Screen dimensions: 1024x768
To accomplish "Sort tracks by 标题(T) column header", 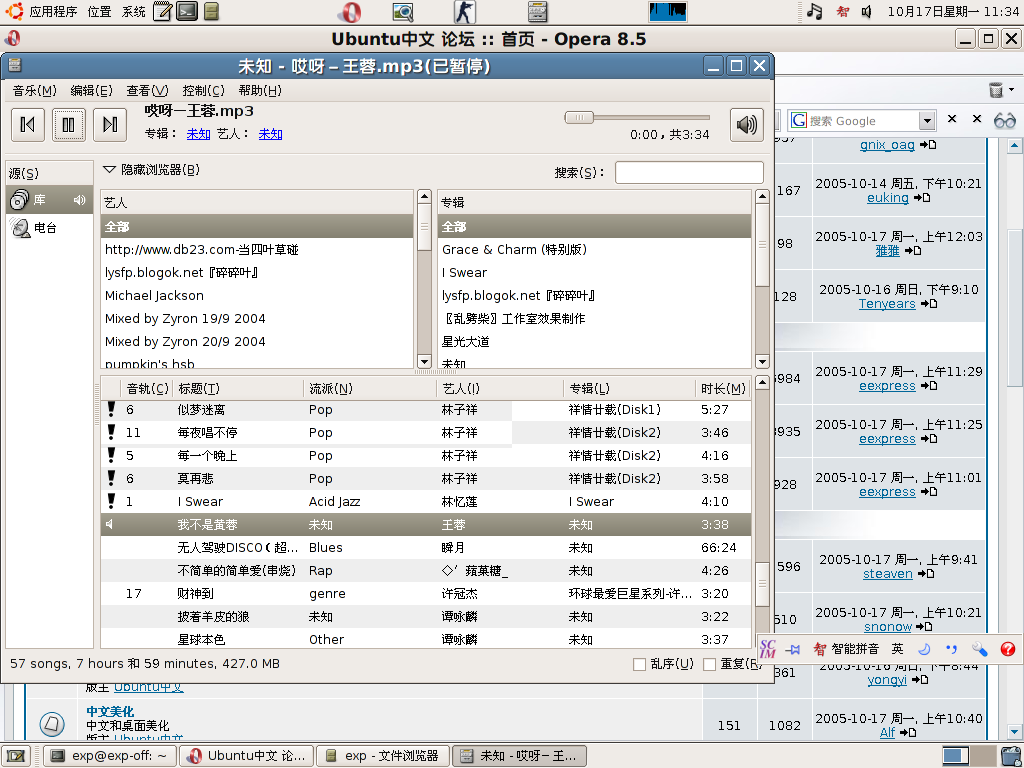I will click(x=238, y=389).
